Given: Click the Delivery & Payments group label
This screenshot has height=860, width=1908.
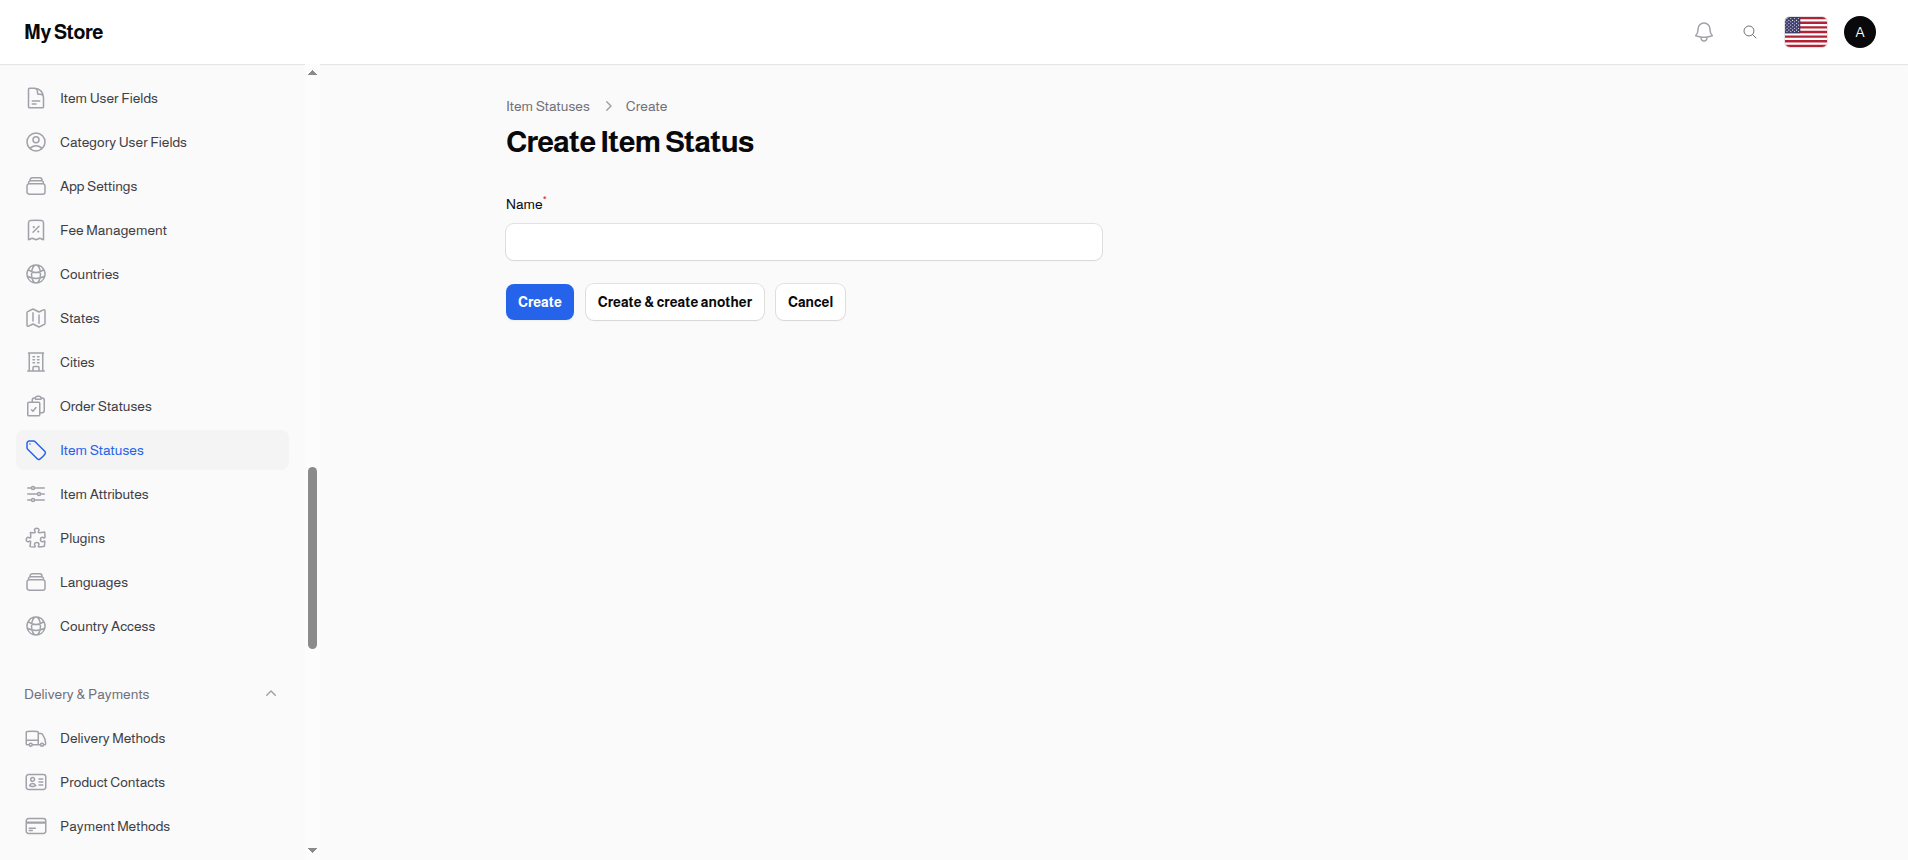Looking at the screenshot, I should [87, 694].
